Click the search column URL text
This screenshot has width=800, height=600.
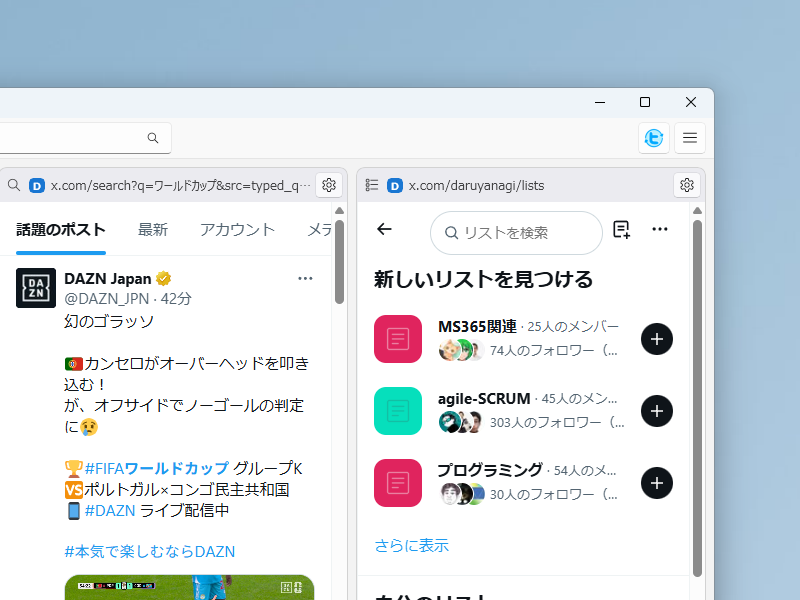(x=181, y=185)
